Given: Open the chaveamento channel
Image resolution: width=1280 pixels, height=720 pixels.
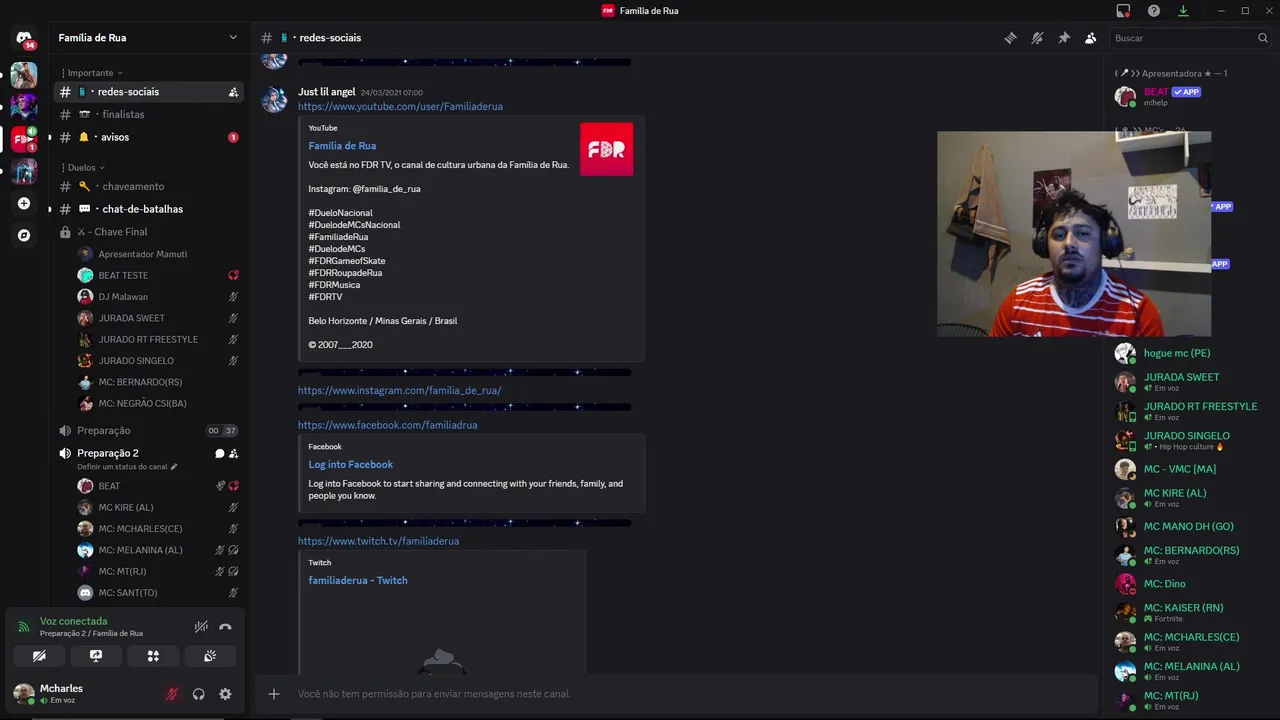Looking at the screenshot, I should 148,186.
